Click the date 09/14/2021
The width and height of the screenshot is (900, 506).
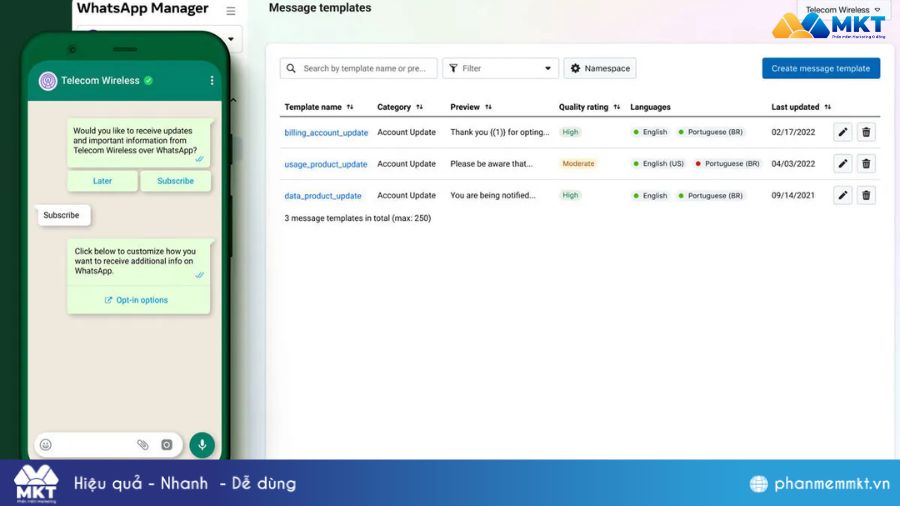pyautogui.click(x=793, y=195)
